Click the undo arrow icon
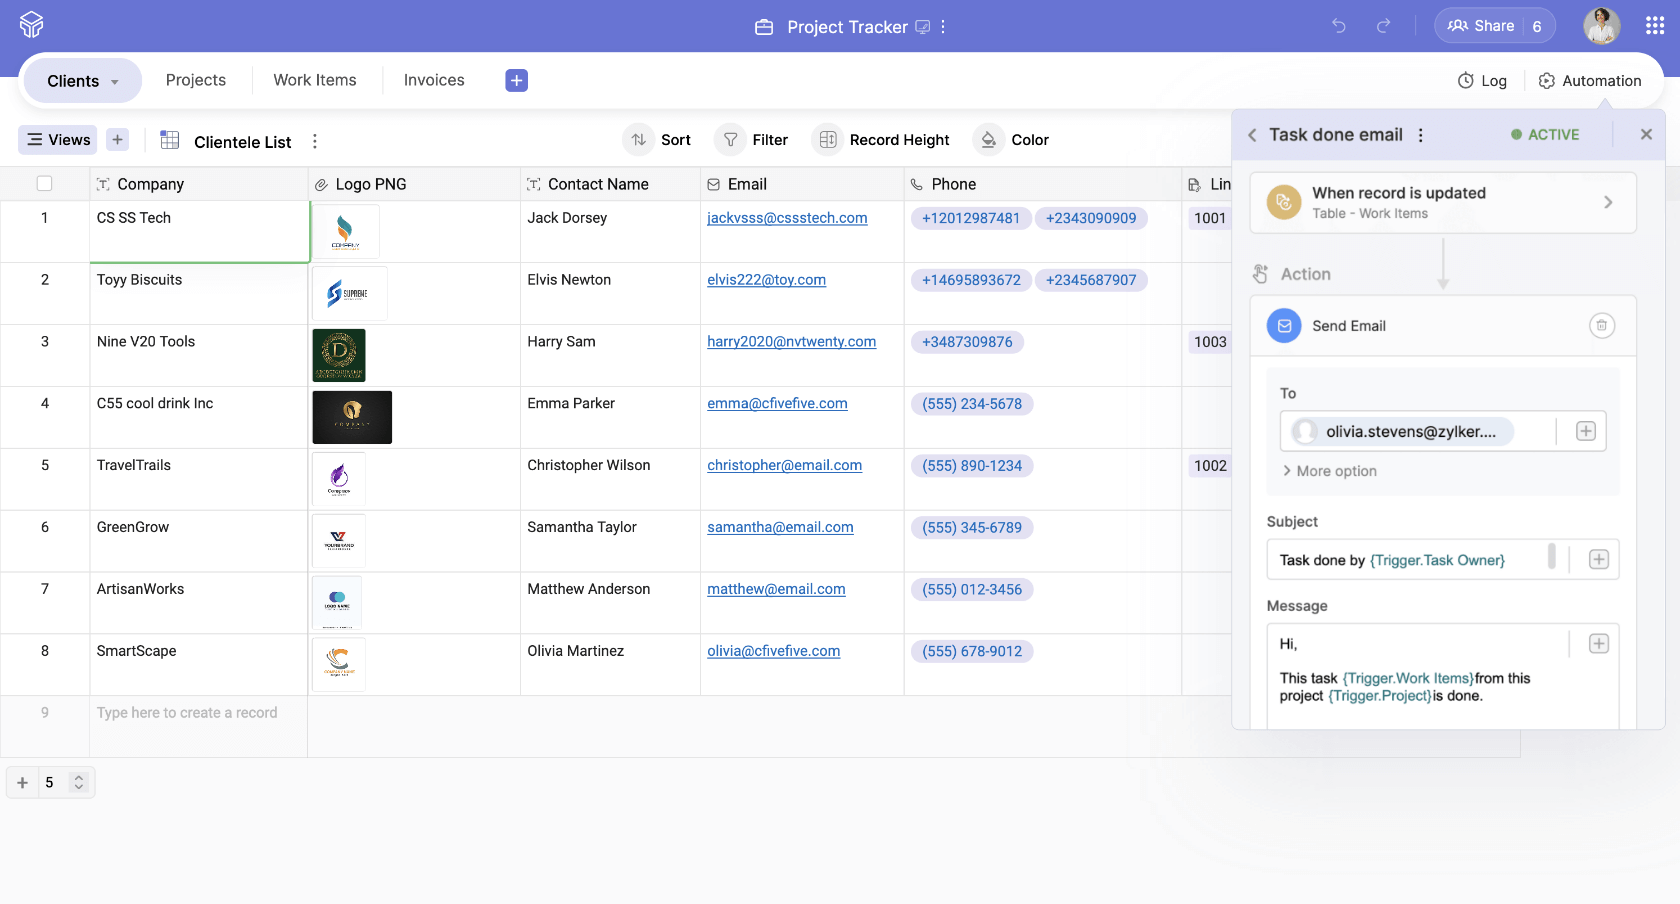The height and width of the screenshot is (904, 1680). [x=1338, y=26]
